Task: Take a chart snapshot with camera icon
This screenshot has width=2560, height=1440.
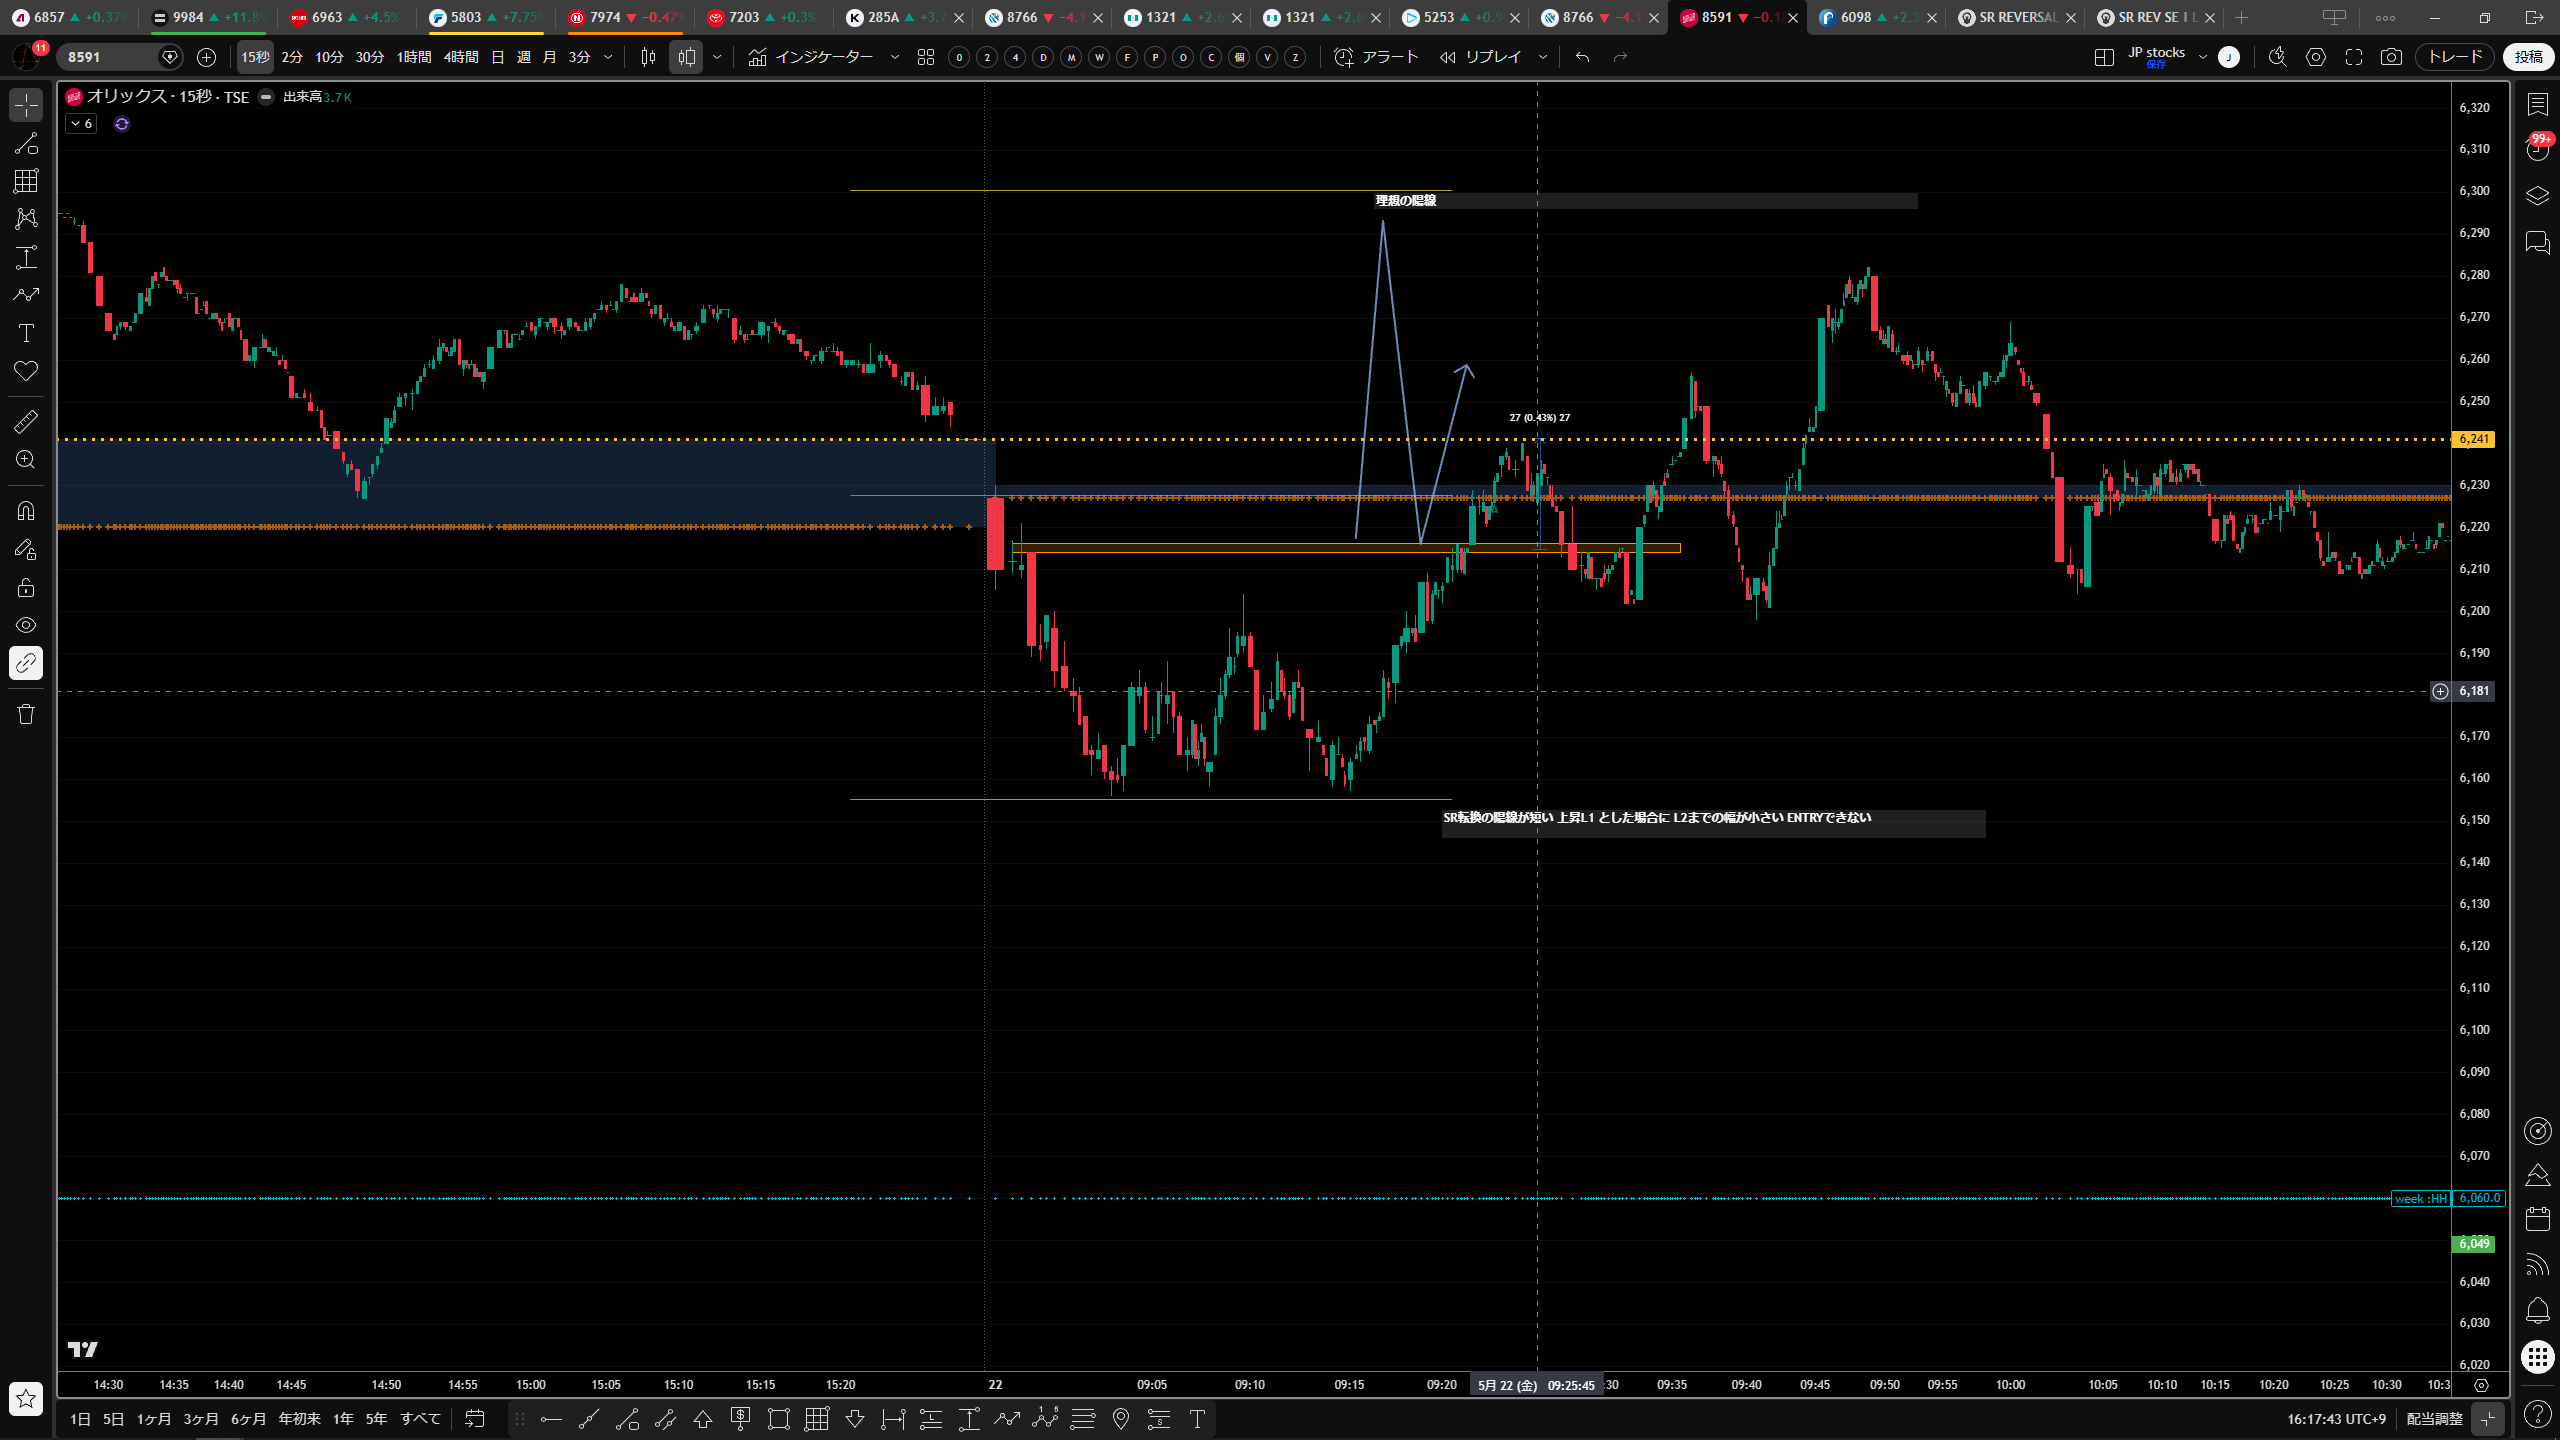Action: (x=2391, y=57)
